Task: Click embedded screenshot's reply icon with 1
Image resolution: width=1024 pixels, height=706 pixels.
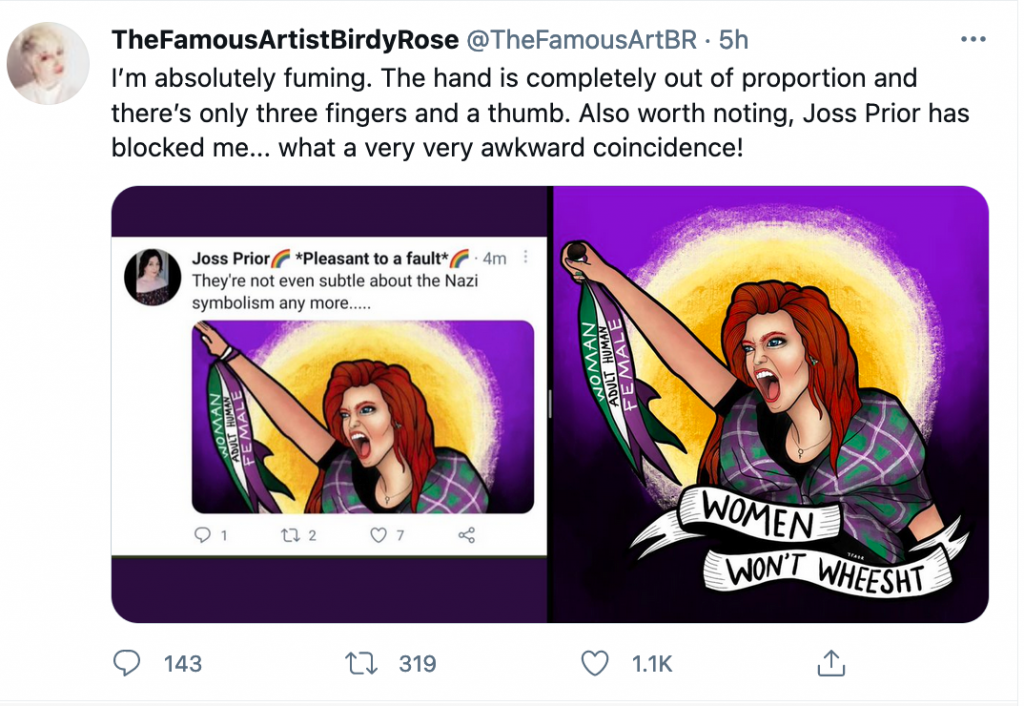Action: 201,536
